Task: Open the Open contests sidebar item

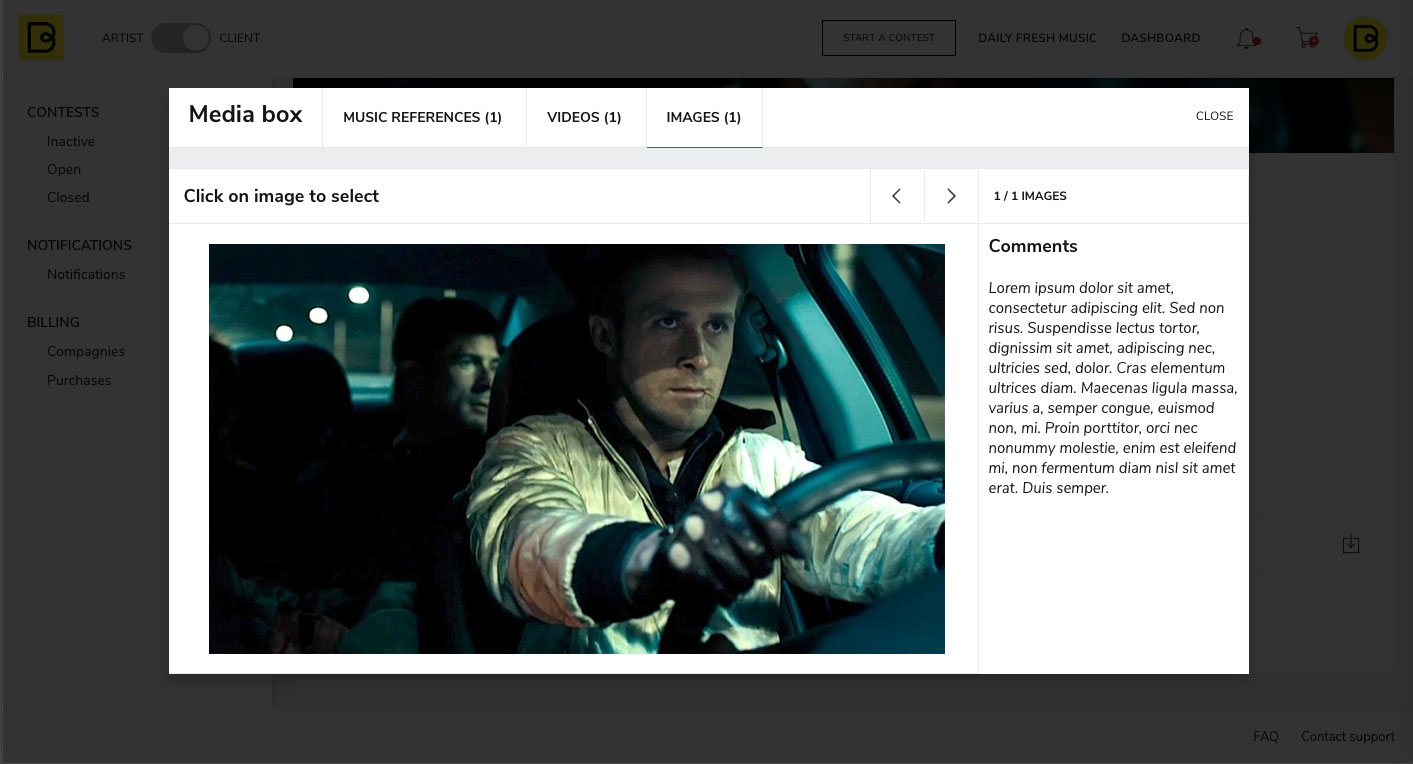Action: point(64,169)
